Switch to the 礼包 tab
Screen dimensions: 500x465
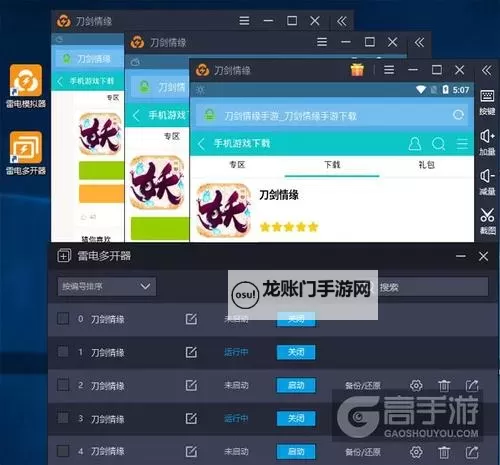point(426,165)
